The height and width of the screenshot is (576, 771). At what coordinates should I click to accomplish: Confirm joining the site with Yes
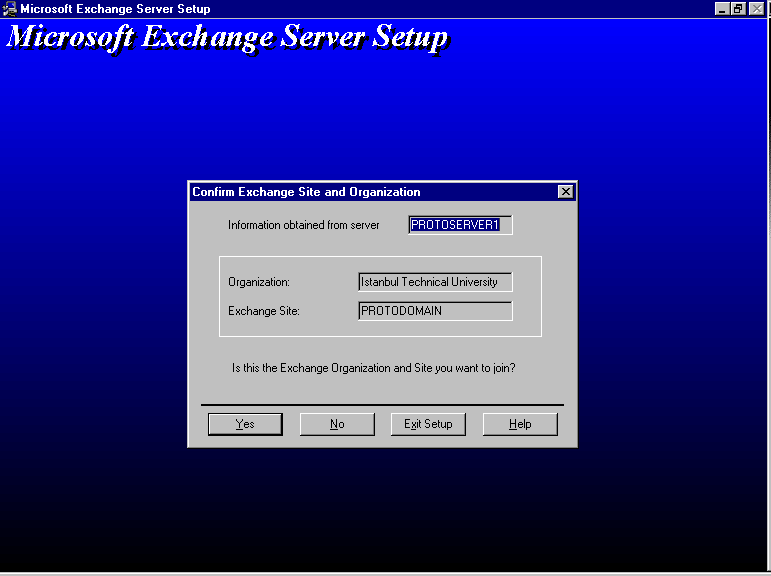245,424
